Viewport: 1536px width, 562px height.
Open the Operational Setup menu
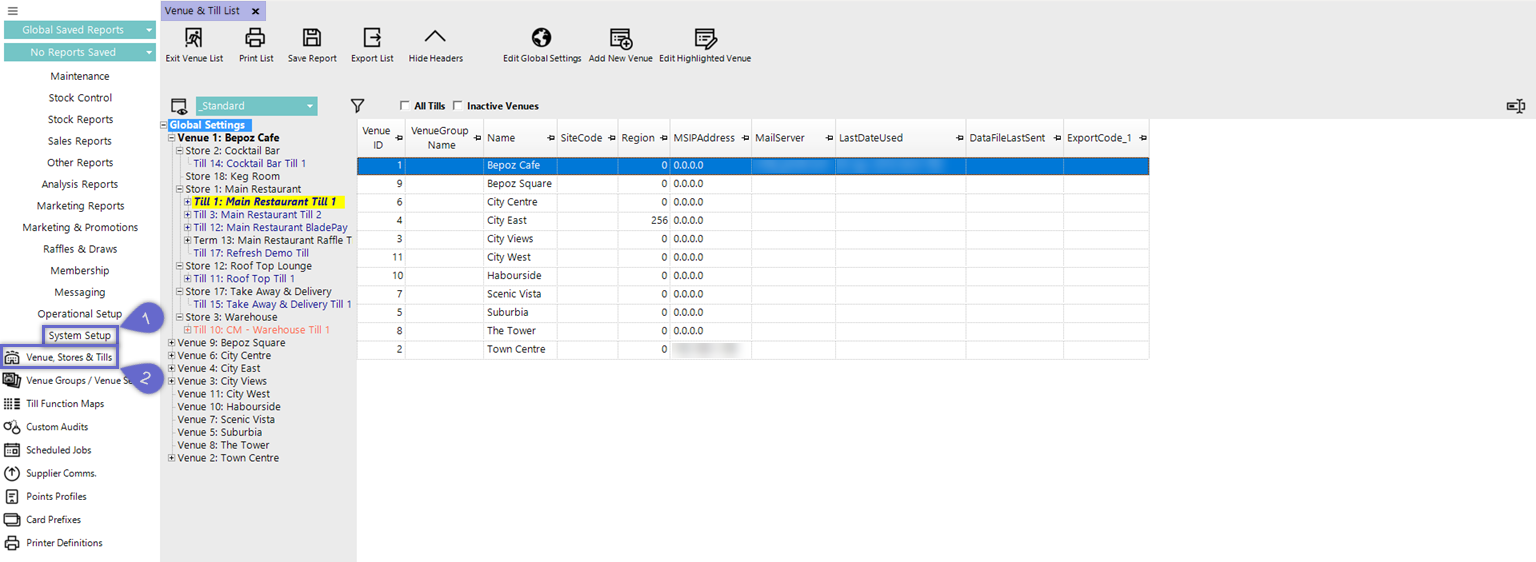(80, 314)
